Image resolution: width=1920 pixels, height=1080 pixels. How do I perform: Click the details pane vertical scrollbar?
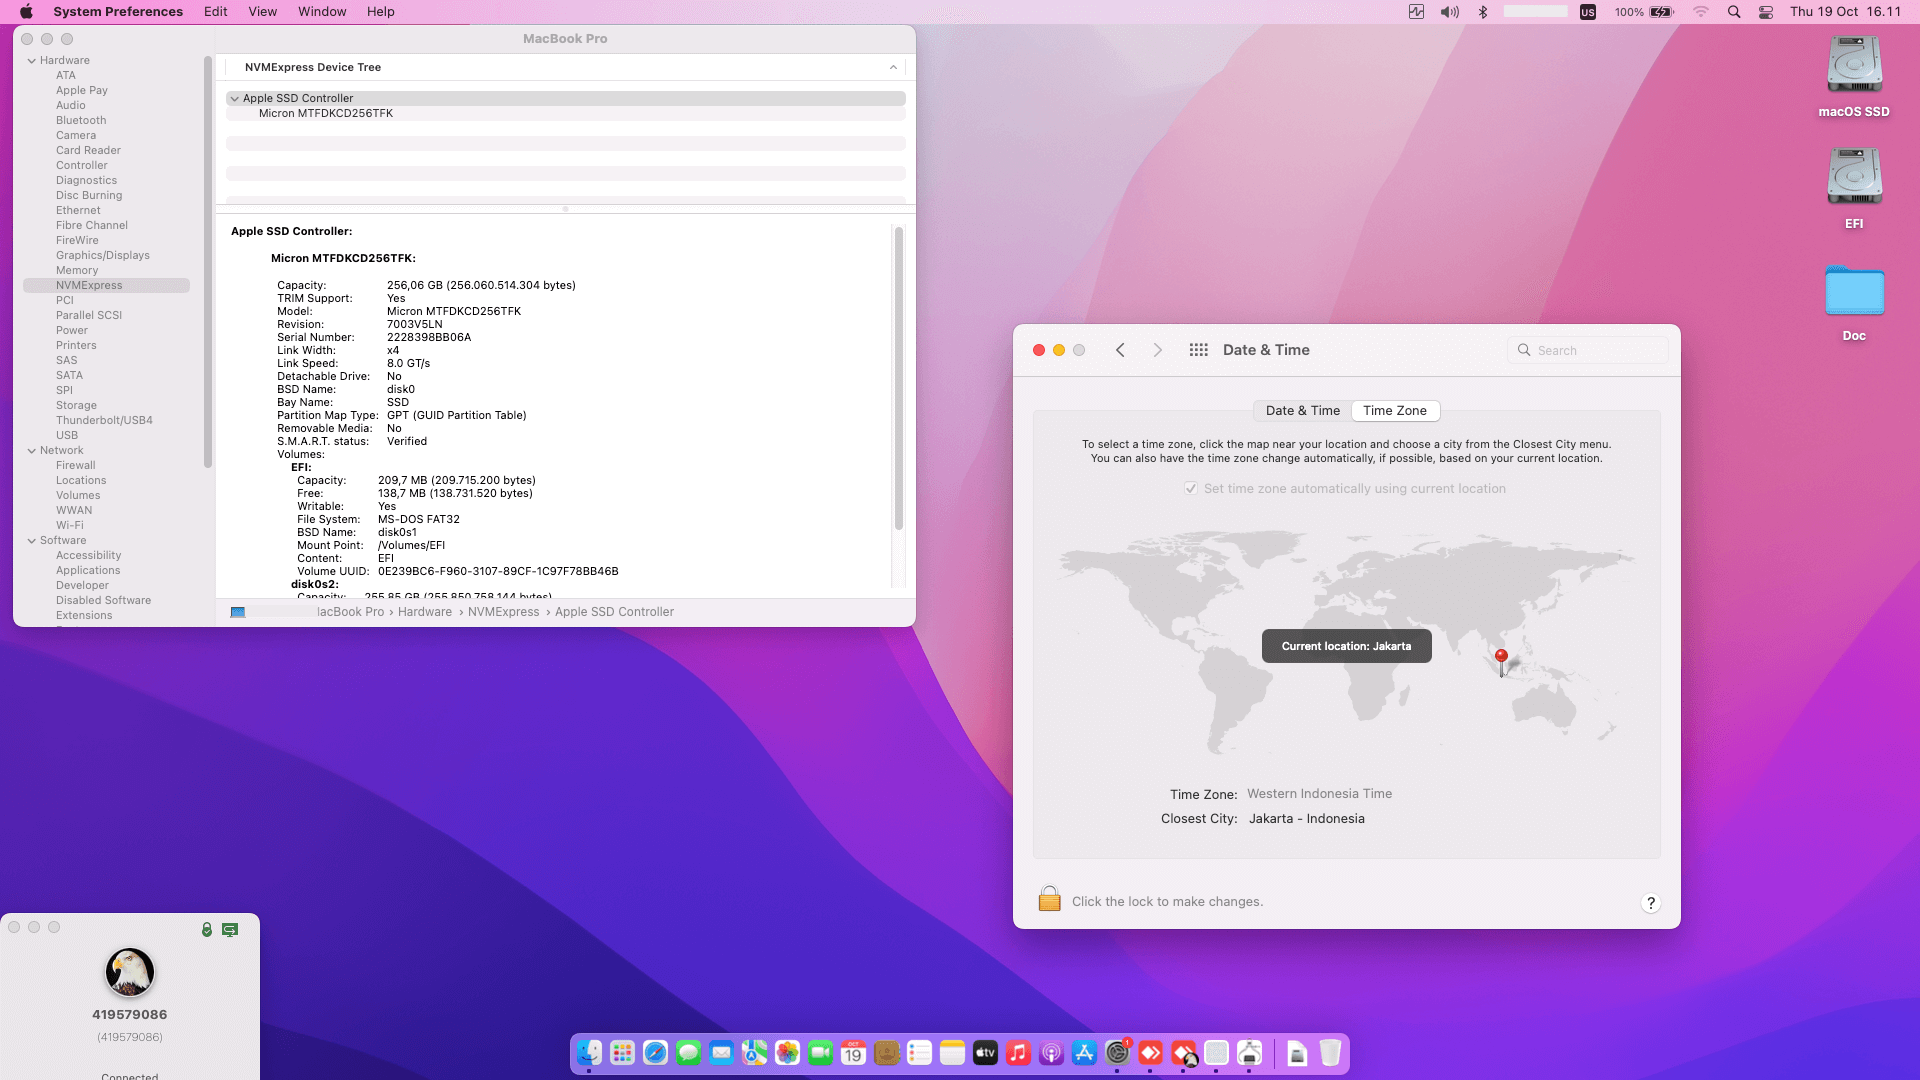point(898,380)
